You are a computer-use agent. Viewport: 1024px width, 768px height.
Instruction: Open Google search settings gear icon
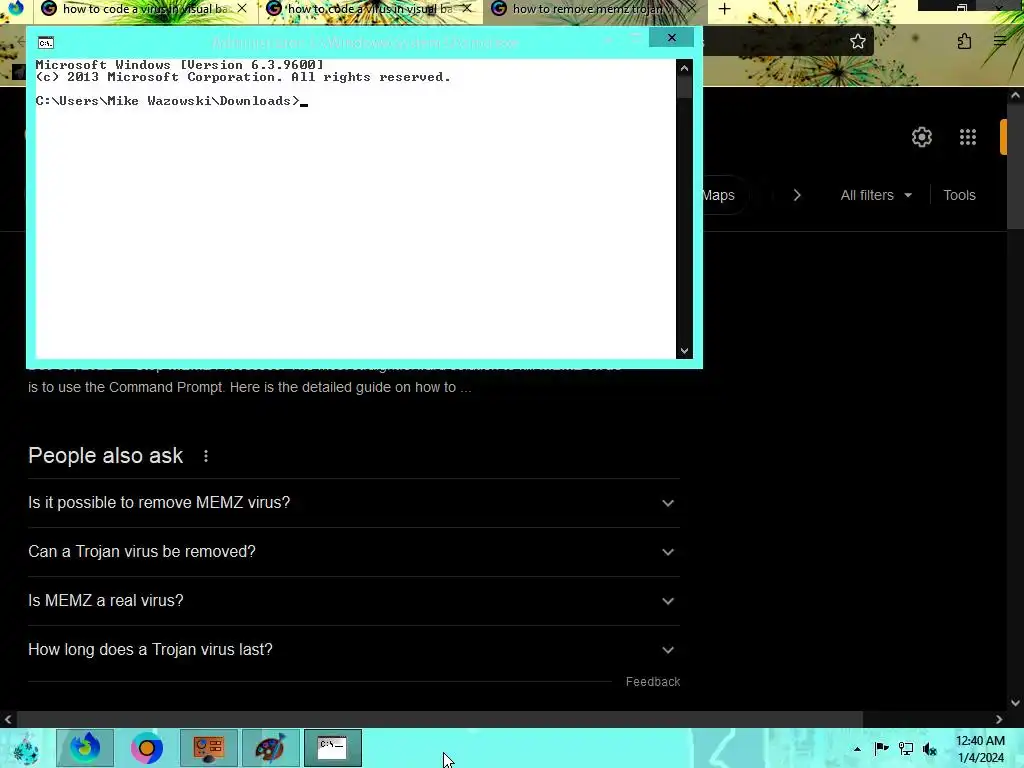tap(921, 137)
